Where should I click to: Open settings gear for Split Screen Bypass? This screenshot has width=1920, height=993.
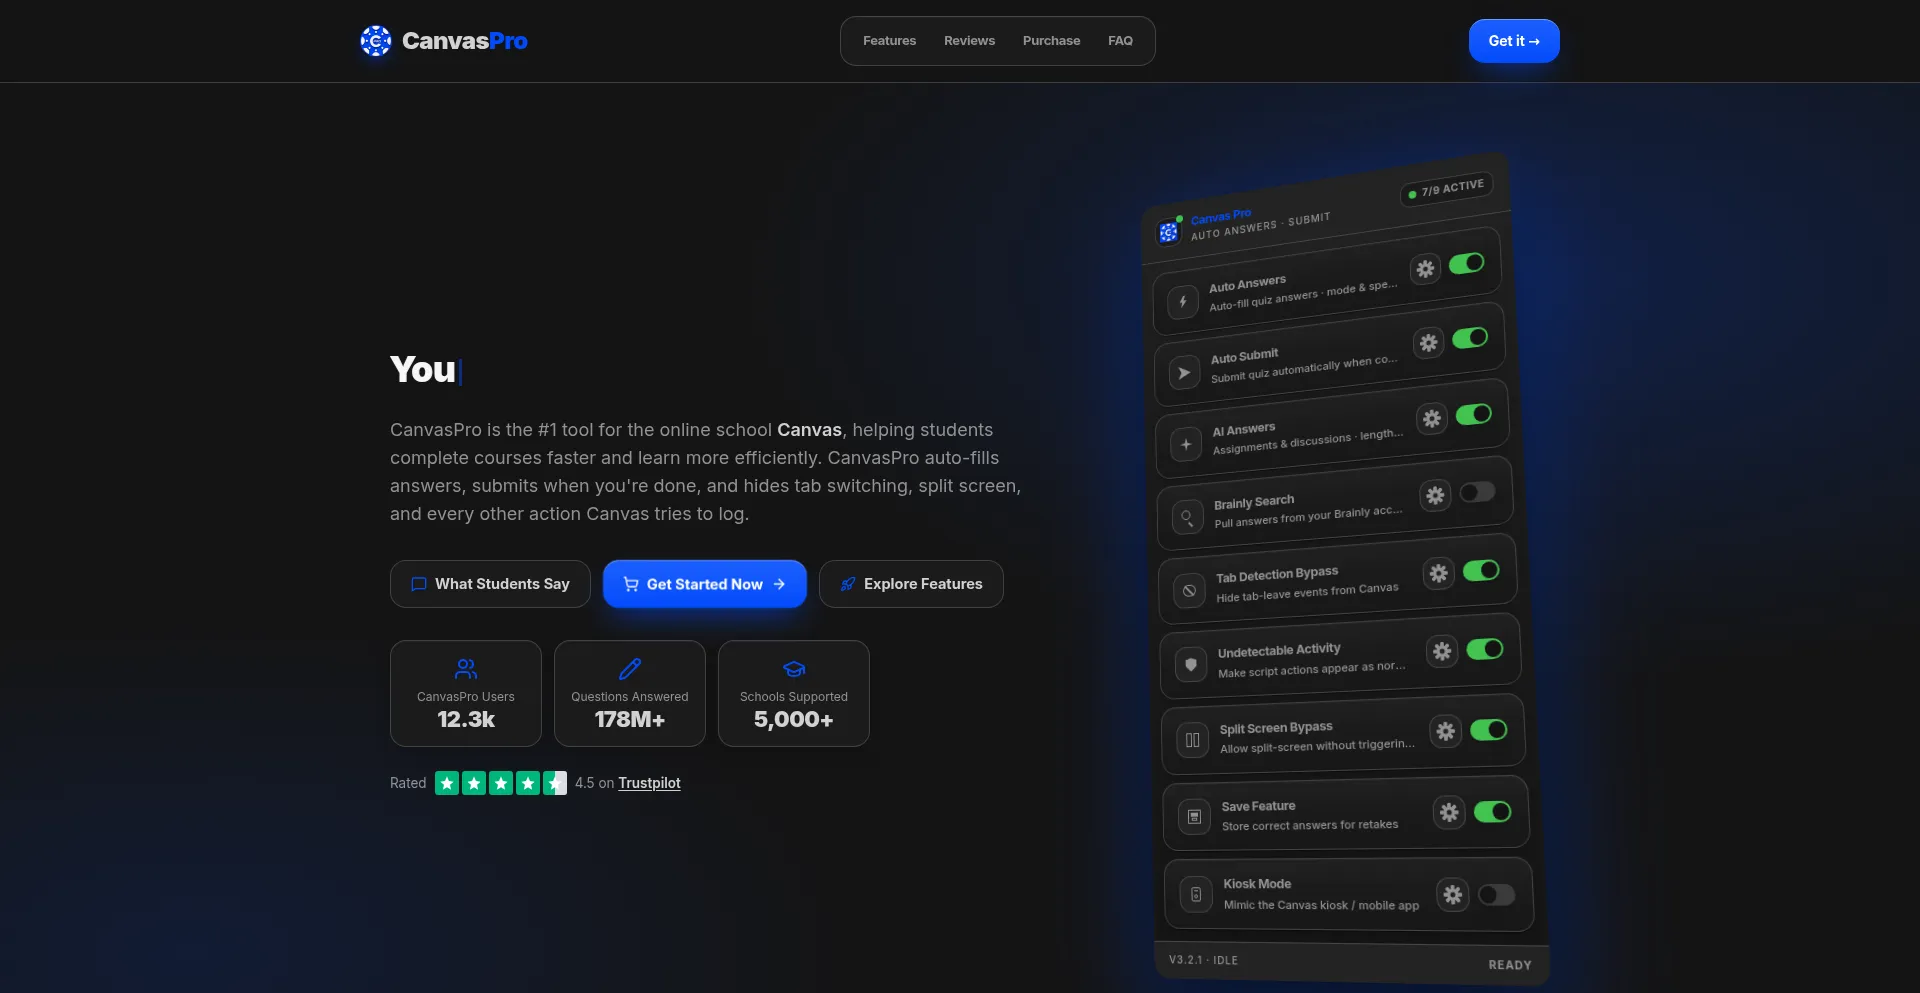pos(1445,731)
